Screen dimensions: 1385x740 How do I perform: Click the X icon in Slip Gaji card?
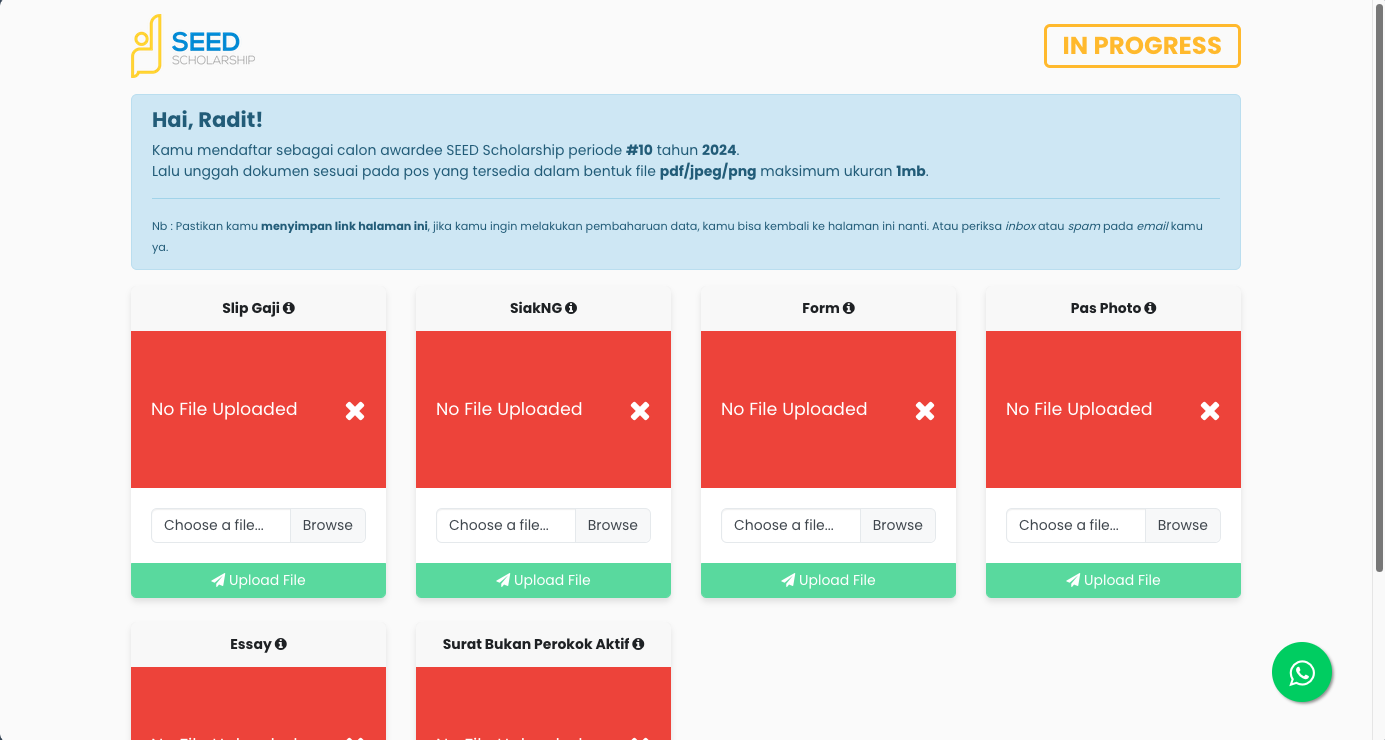tap(355, 410)
